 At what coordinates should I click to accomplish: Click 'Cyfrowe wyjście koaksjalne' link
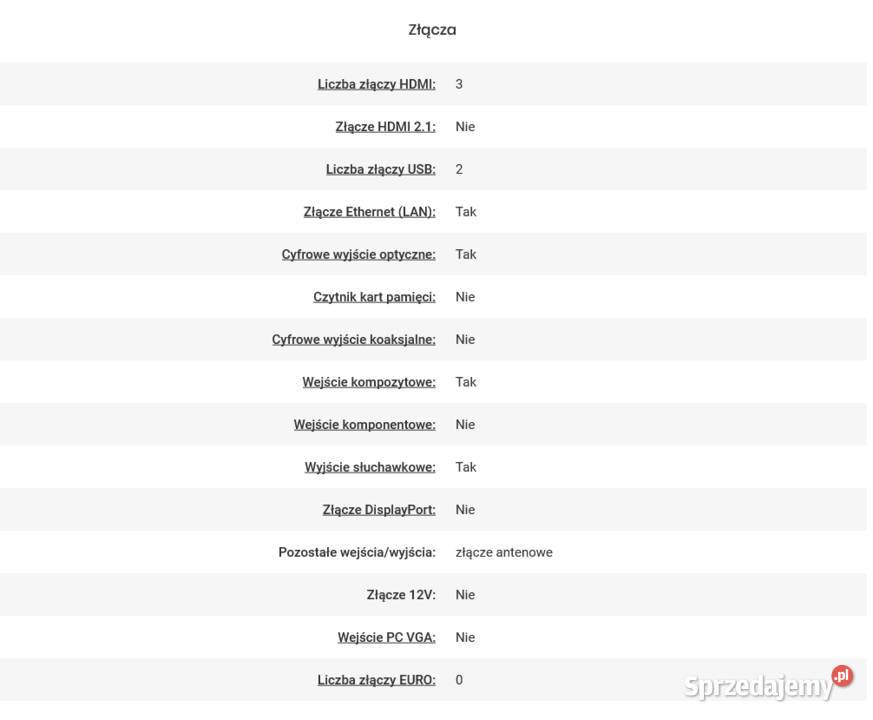tap(354, 340)
